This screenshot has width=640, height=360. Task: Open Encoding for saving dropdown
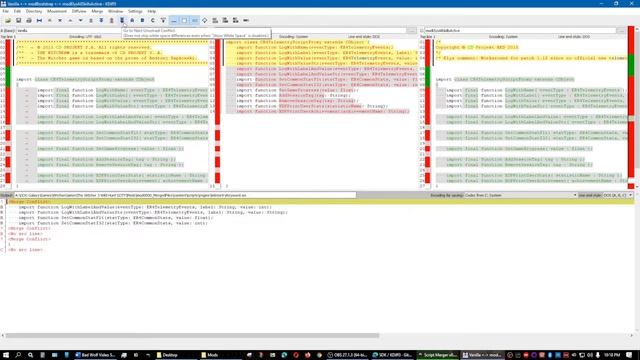521,195
